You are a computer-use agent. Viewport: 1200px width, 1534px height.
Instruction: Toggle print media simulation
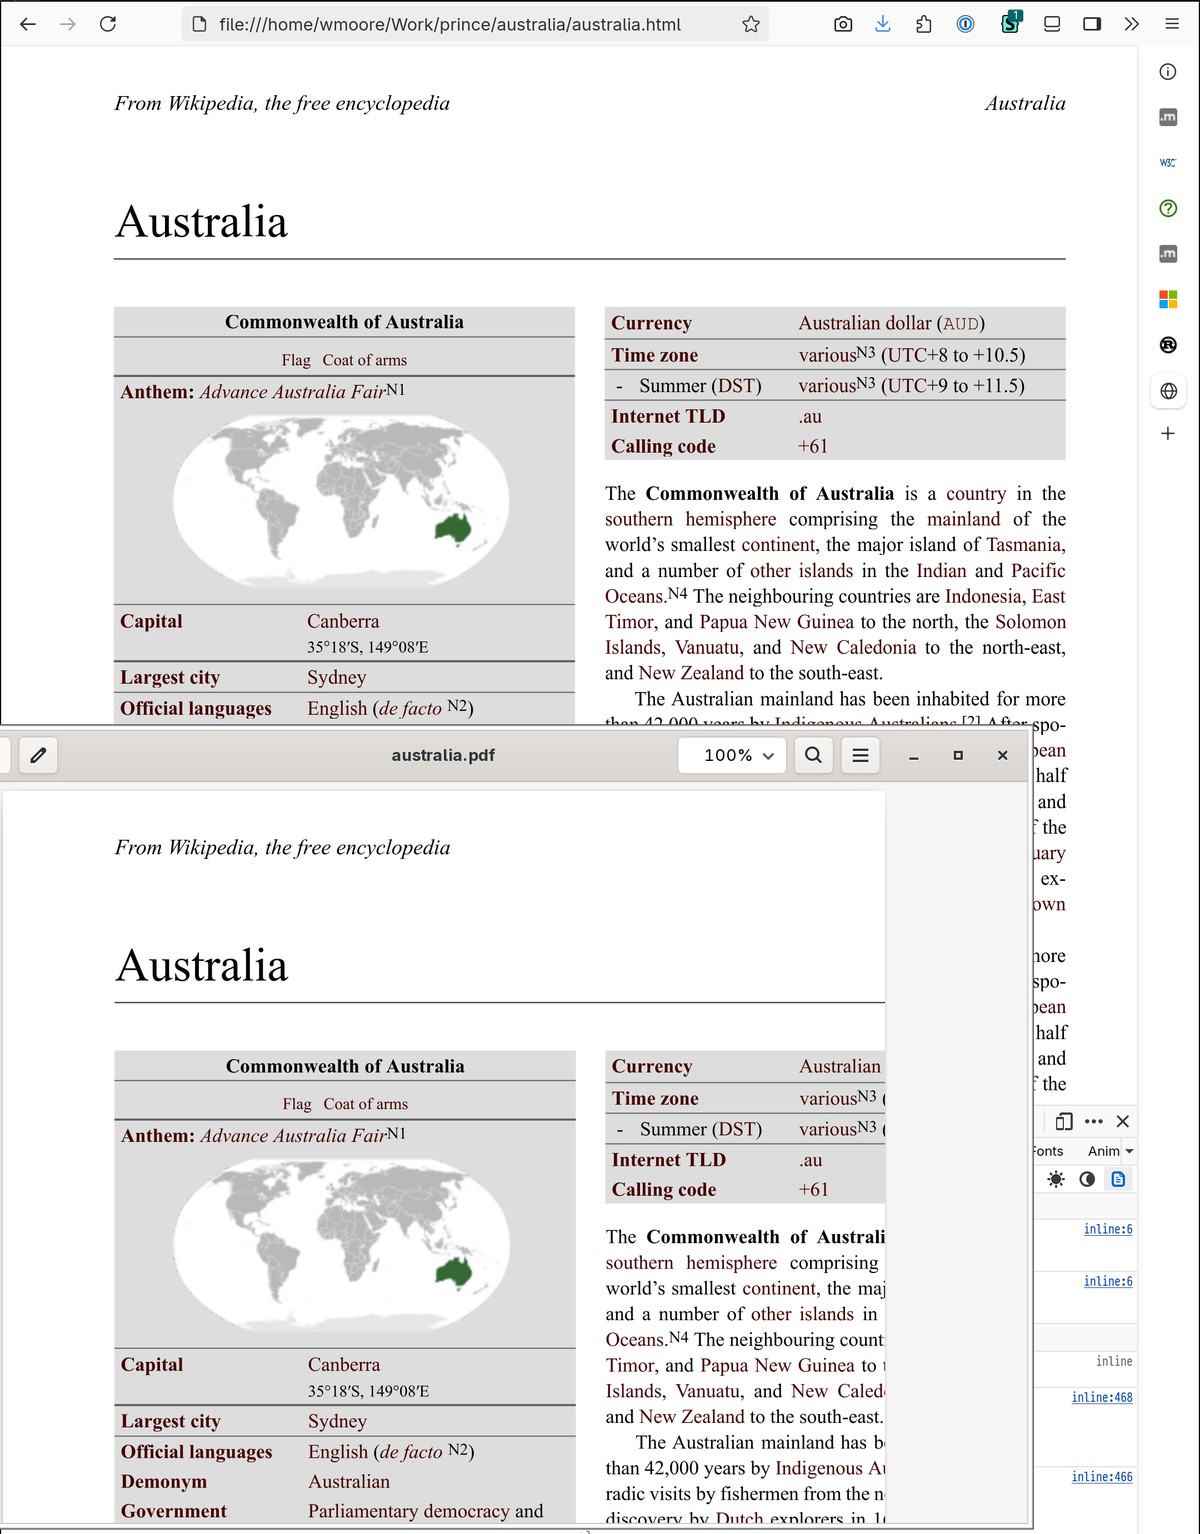pos(1119,1179)
